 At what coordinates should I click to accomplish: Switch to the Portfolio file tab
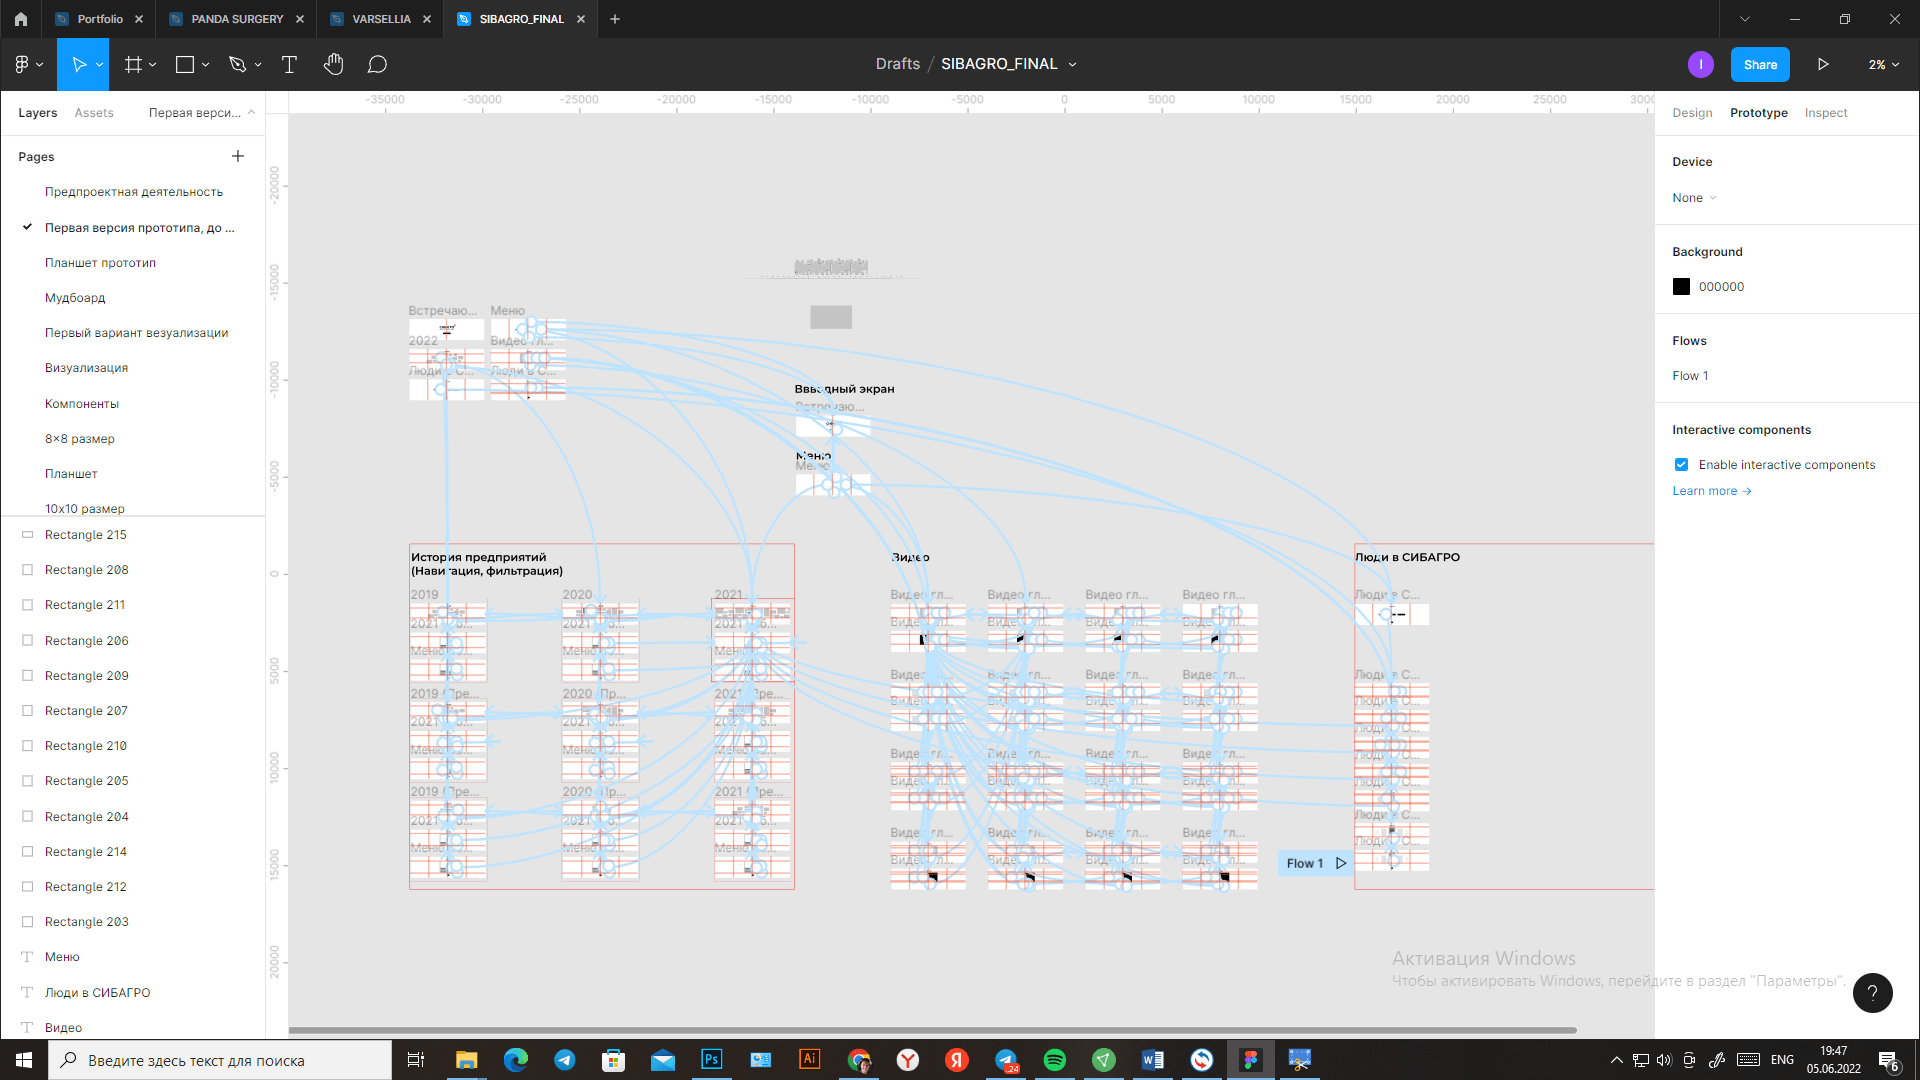[x=100, y=19]
